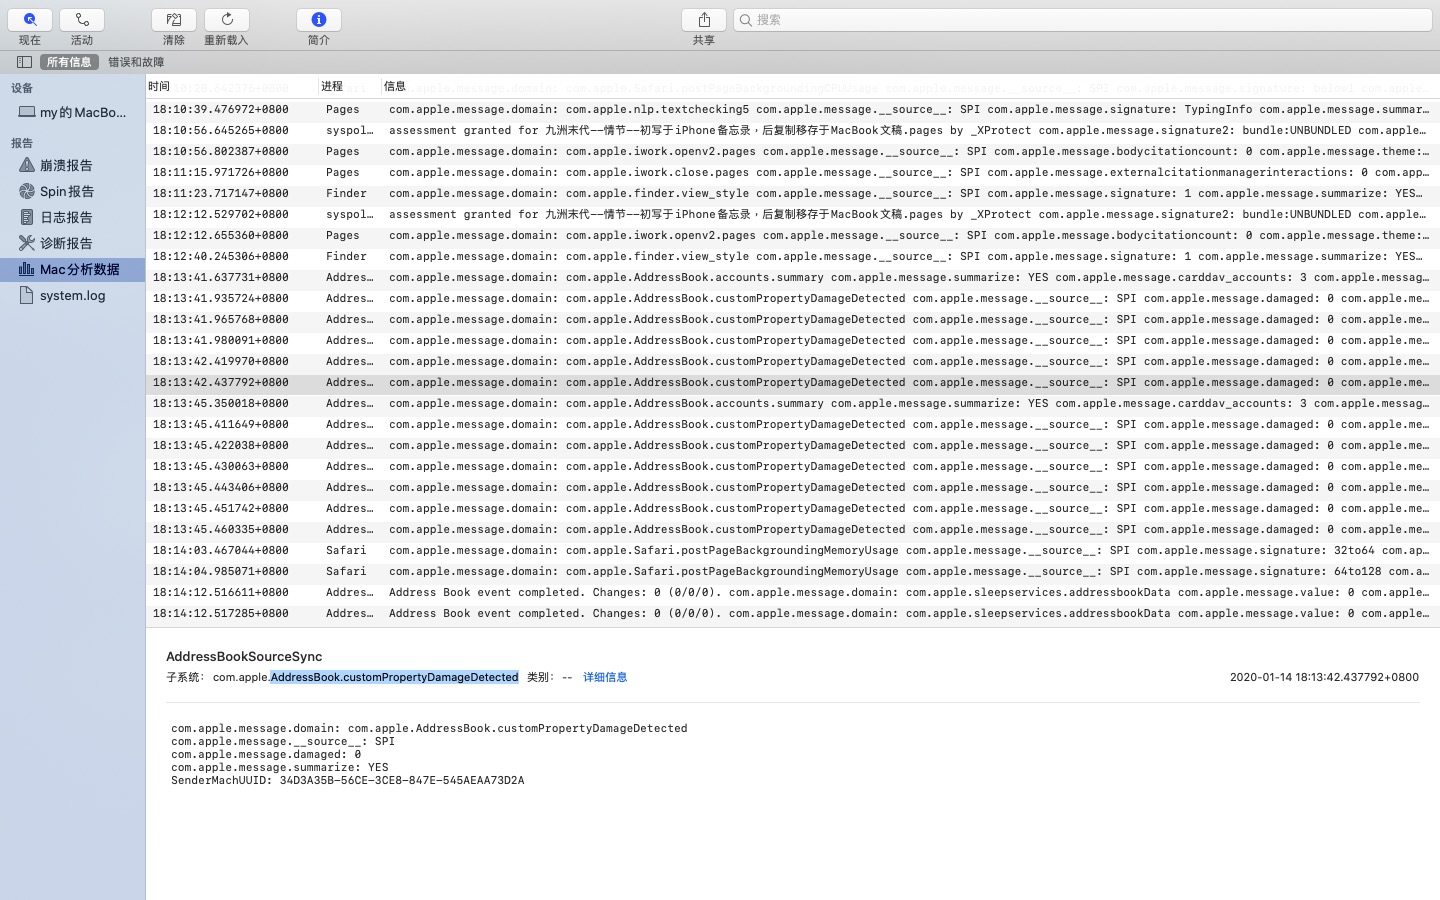Open Spin报告 in the sidebar

coord(72,191)
